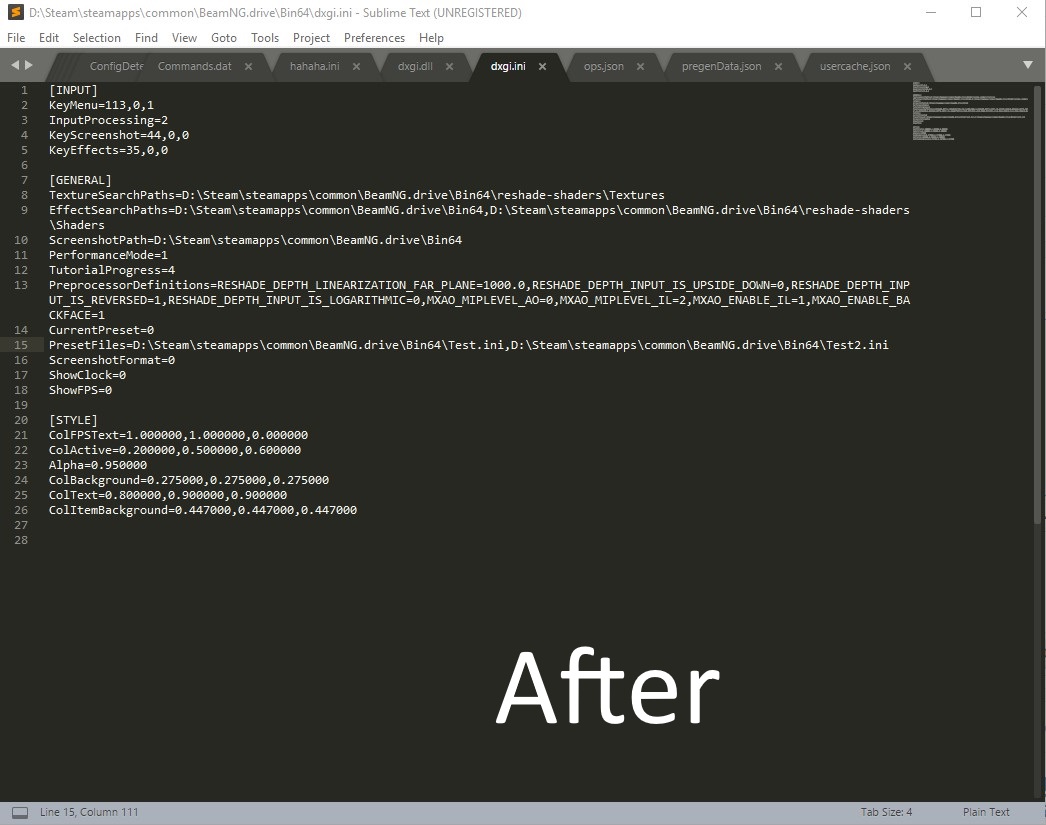The image size is (1046, 825).
Task: Click the [STYLE] section header
Action: tap(73, 420)
